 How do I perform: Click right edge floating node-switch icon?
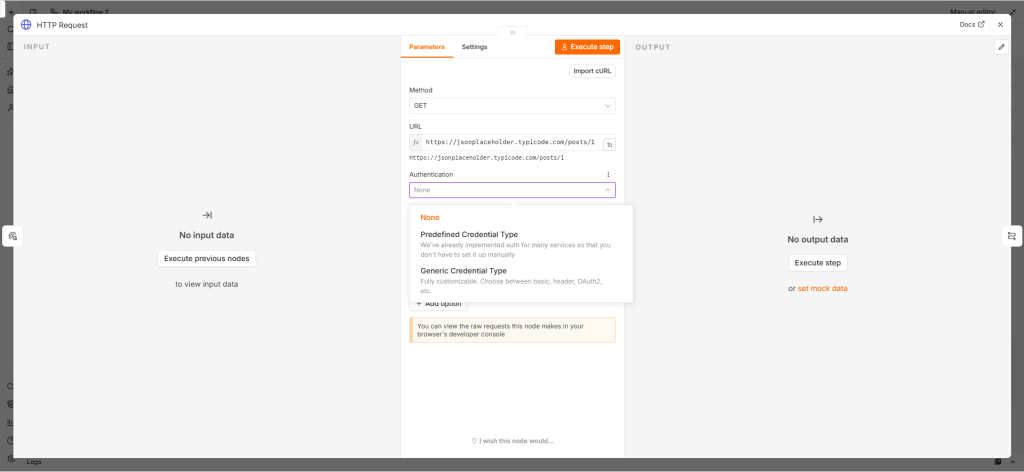[1012, 236]
